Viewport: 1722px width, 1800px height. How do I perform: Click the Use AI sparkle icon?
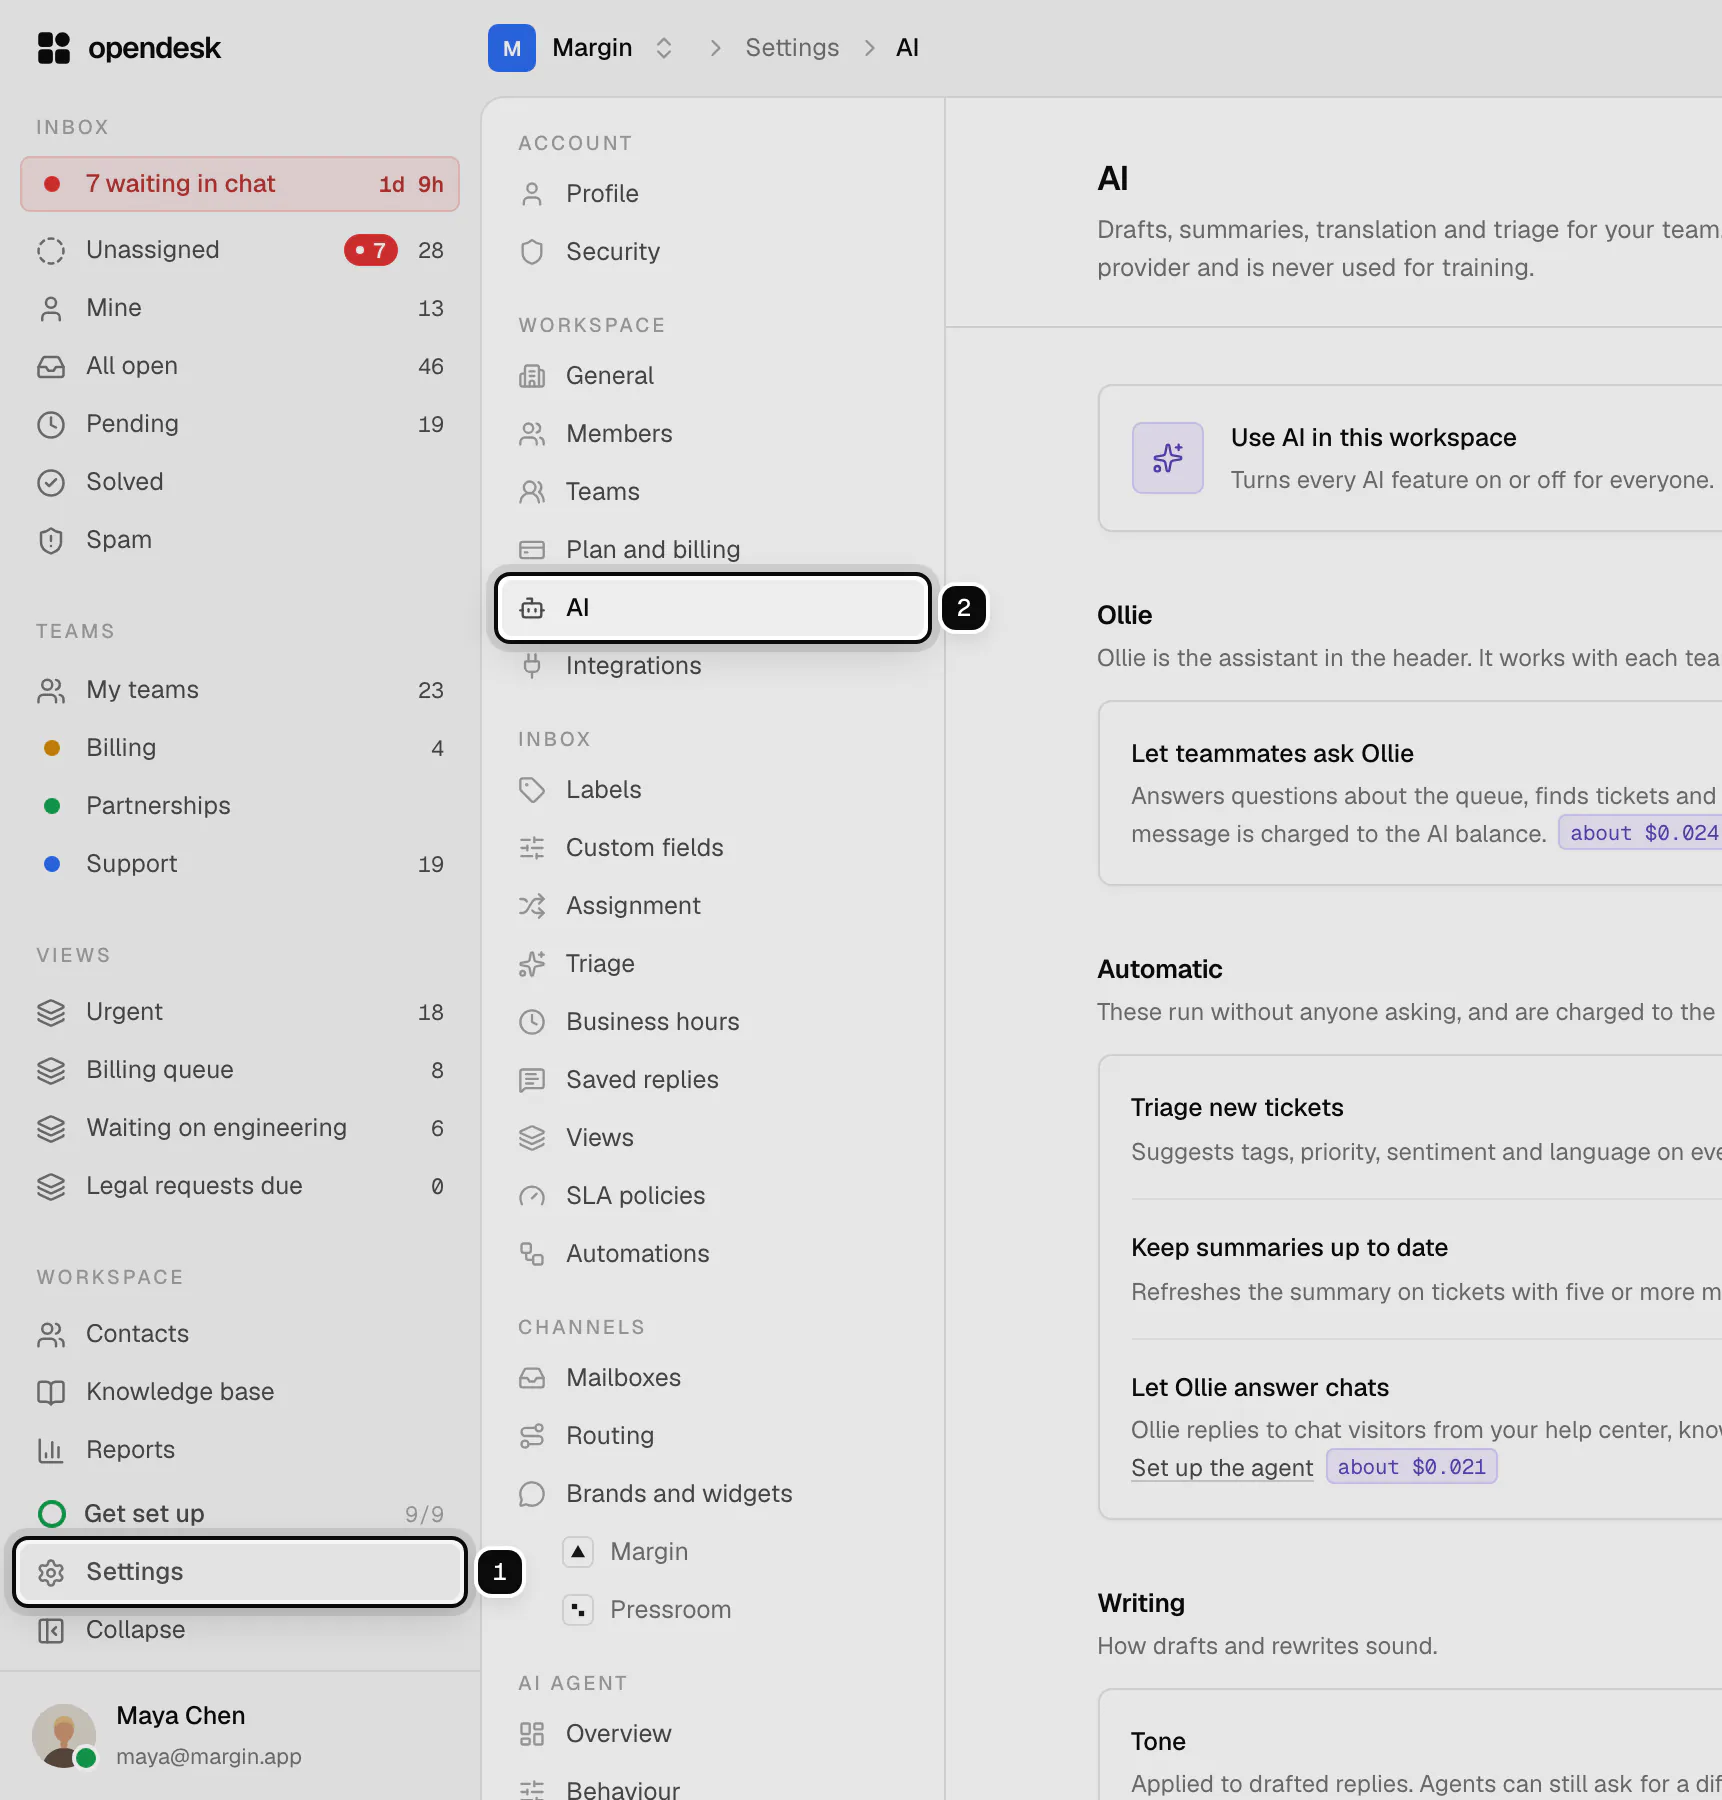1168,458
